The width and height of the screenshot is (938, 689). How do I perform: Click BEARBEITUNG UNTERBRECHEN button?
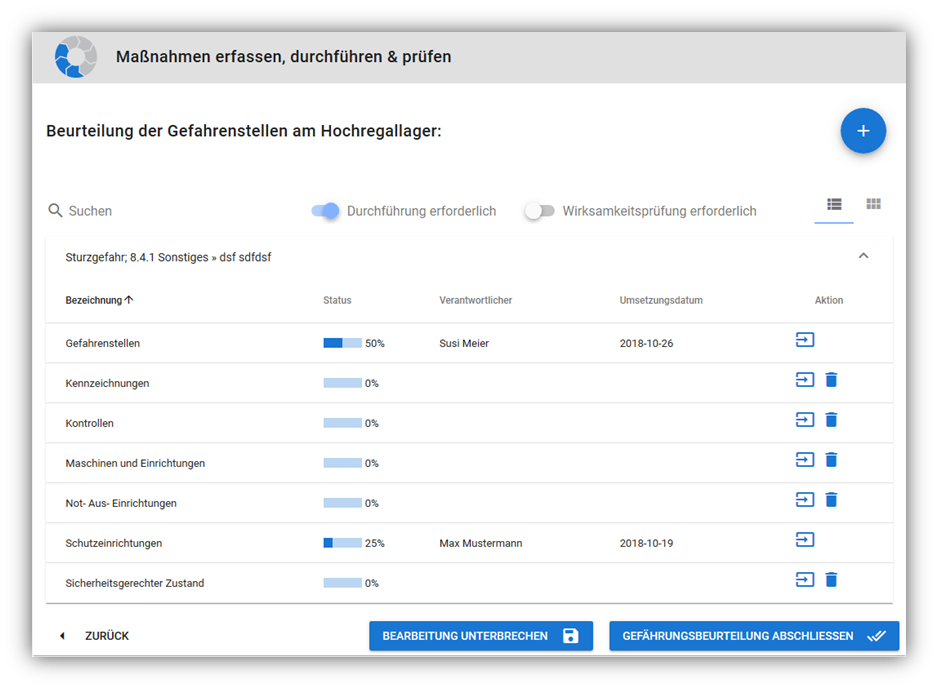tap(481, 636)
